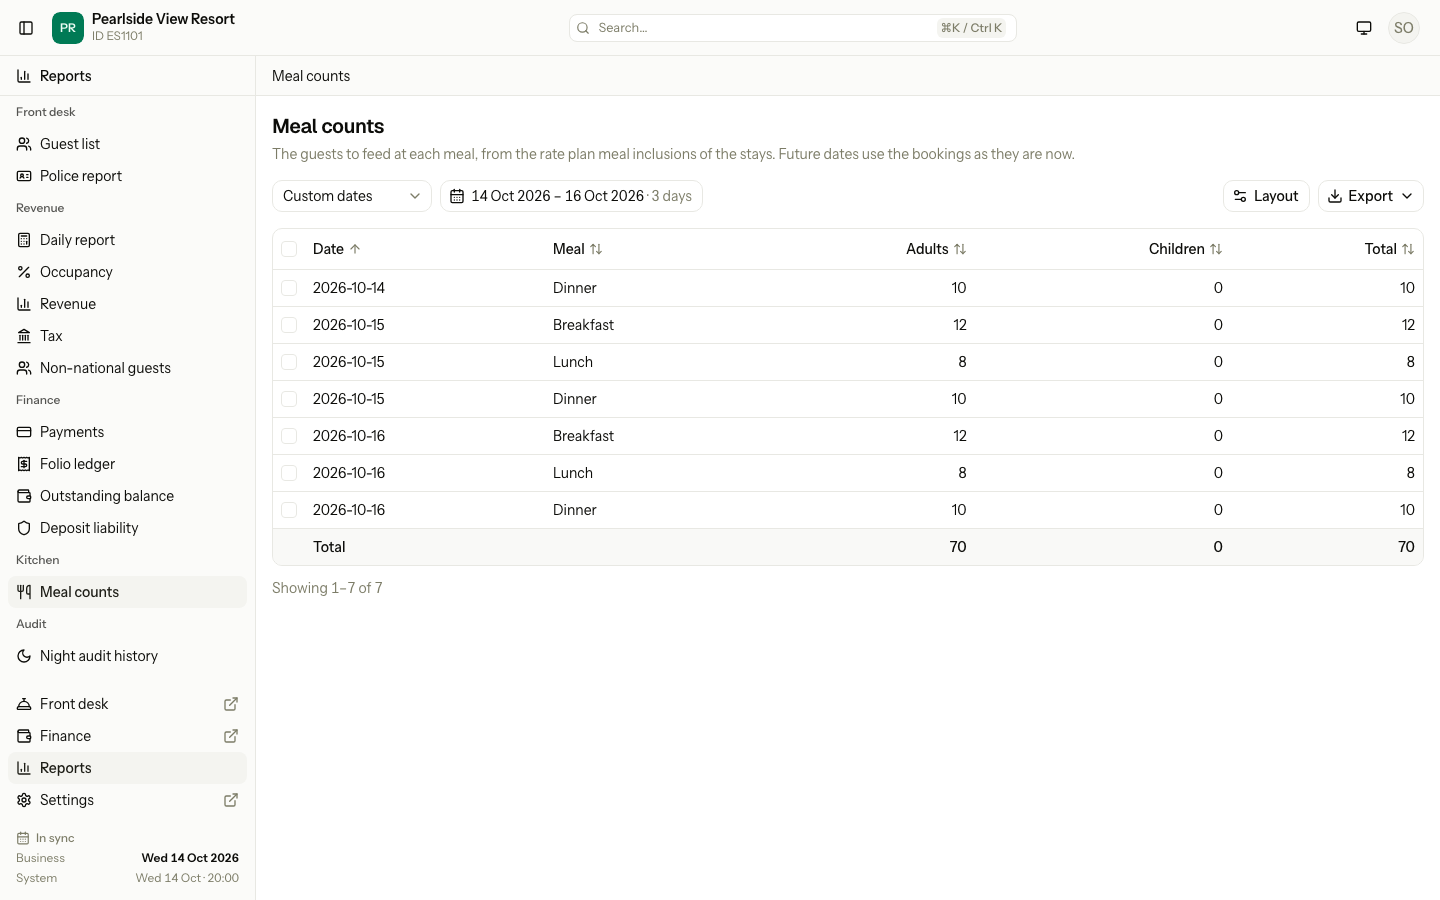Check the 2026-10-14 Dinner row checkbox
Screen dimensions: 1440x900
pyautogui.click(x=289, y=288)
